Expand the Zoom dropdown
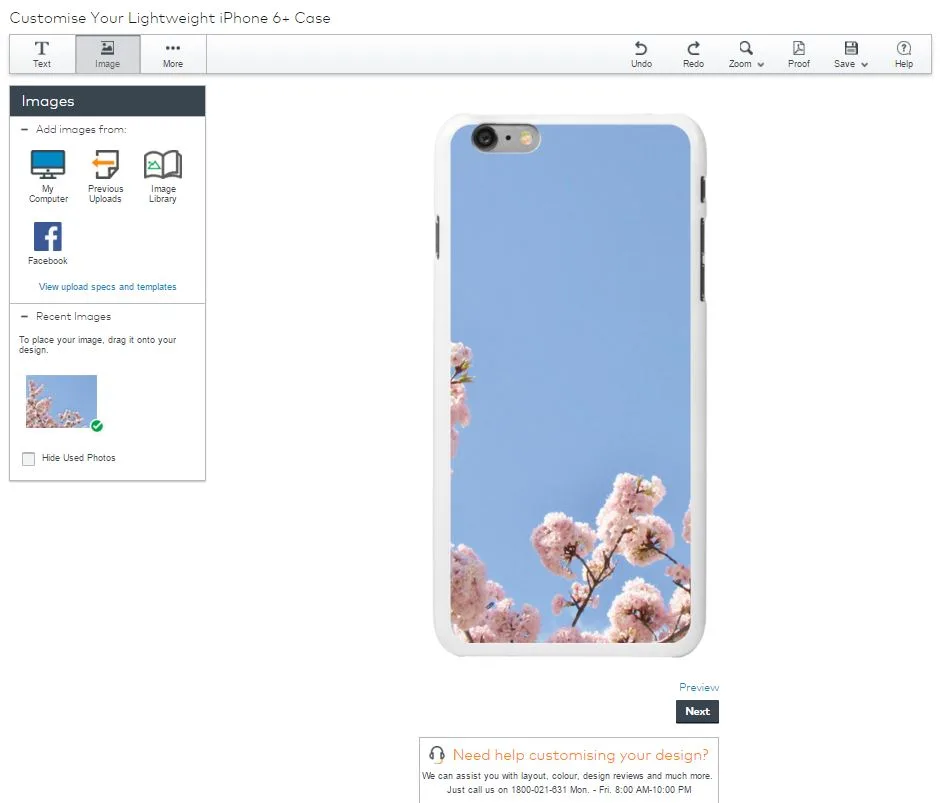 coord(746,54)
